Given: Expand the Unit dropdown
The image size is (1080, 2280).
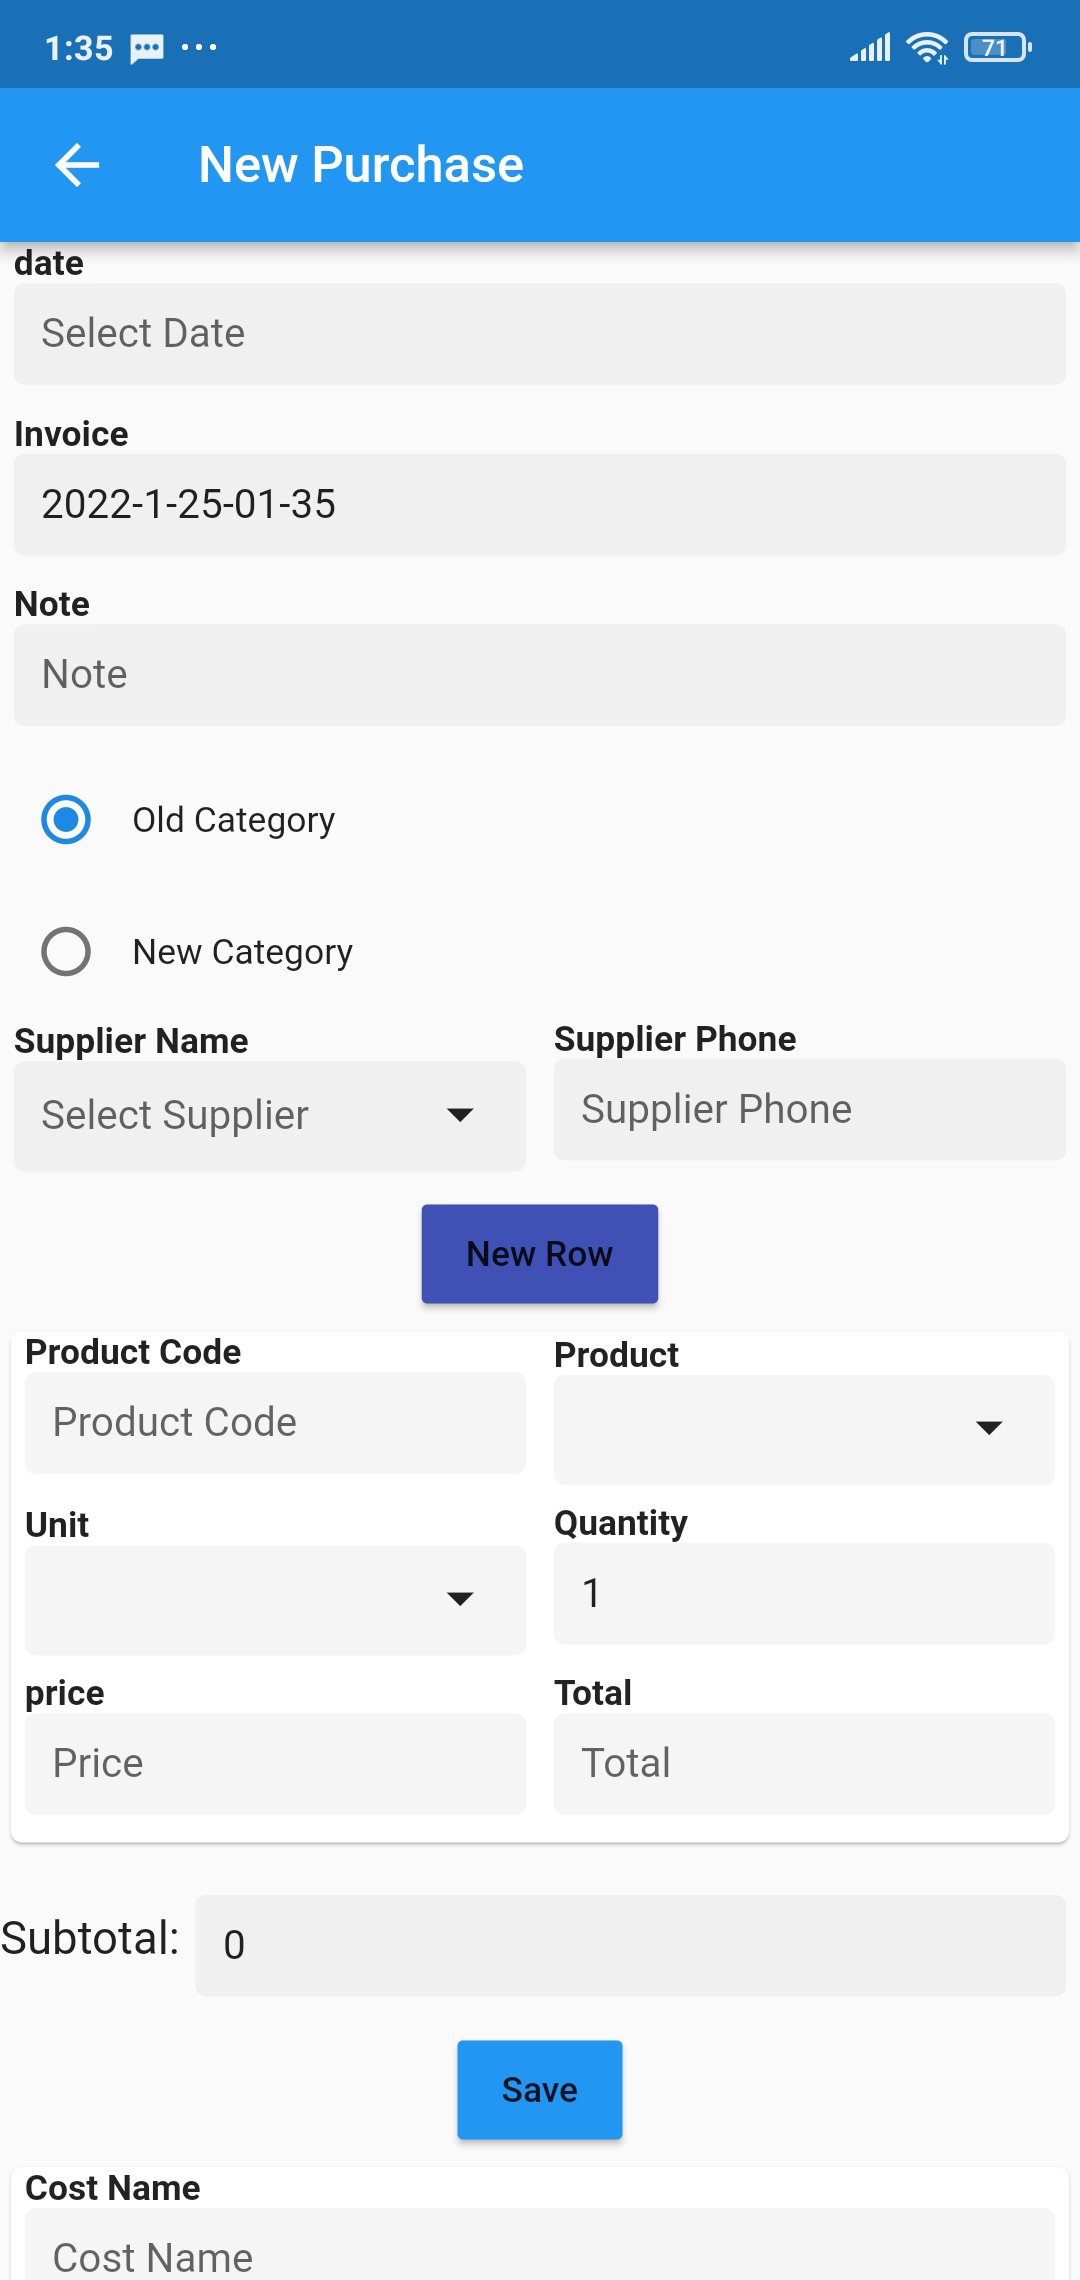Looking at the screenshot, I should point(275,1599).
